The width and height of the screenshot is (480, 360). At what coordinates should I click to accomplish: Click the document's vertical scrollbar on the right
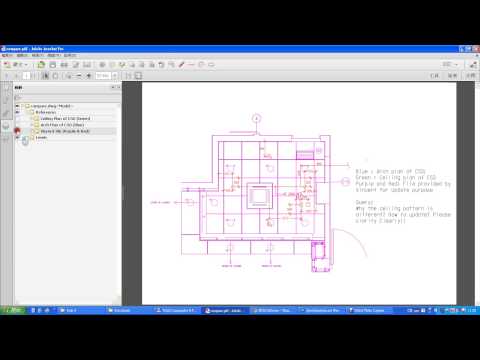click(x=477, y=193)
